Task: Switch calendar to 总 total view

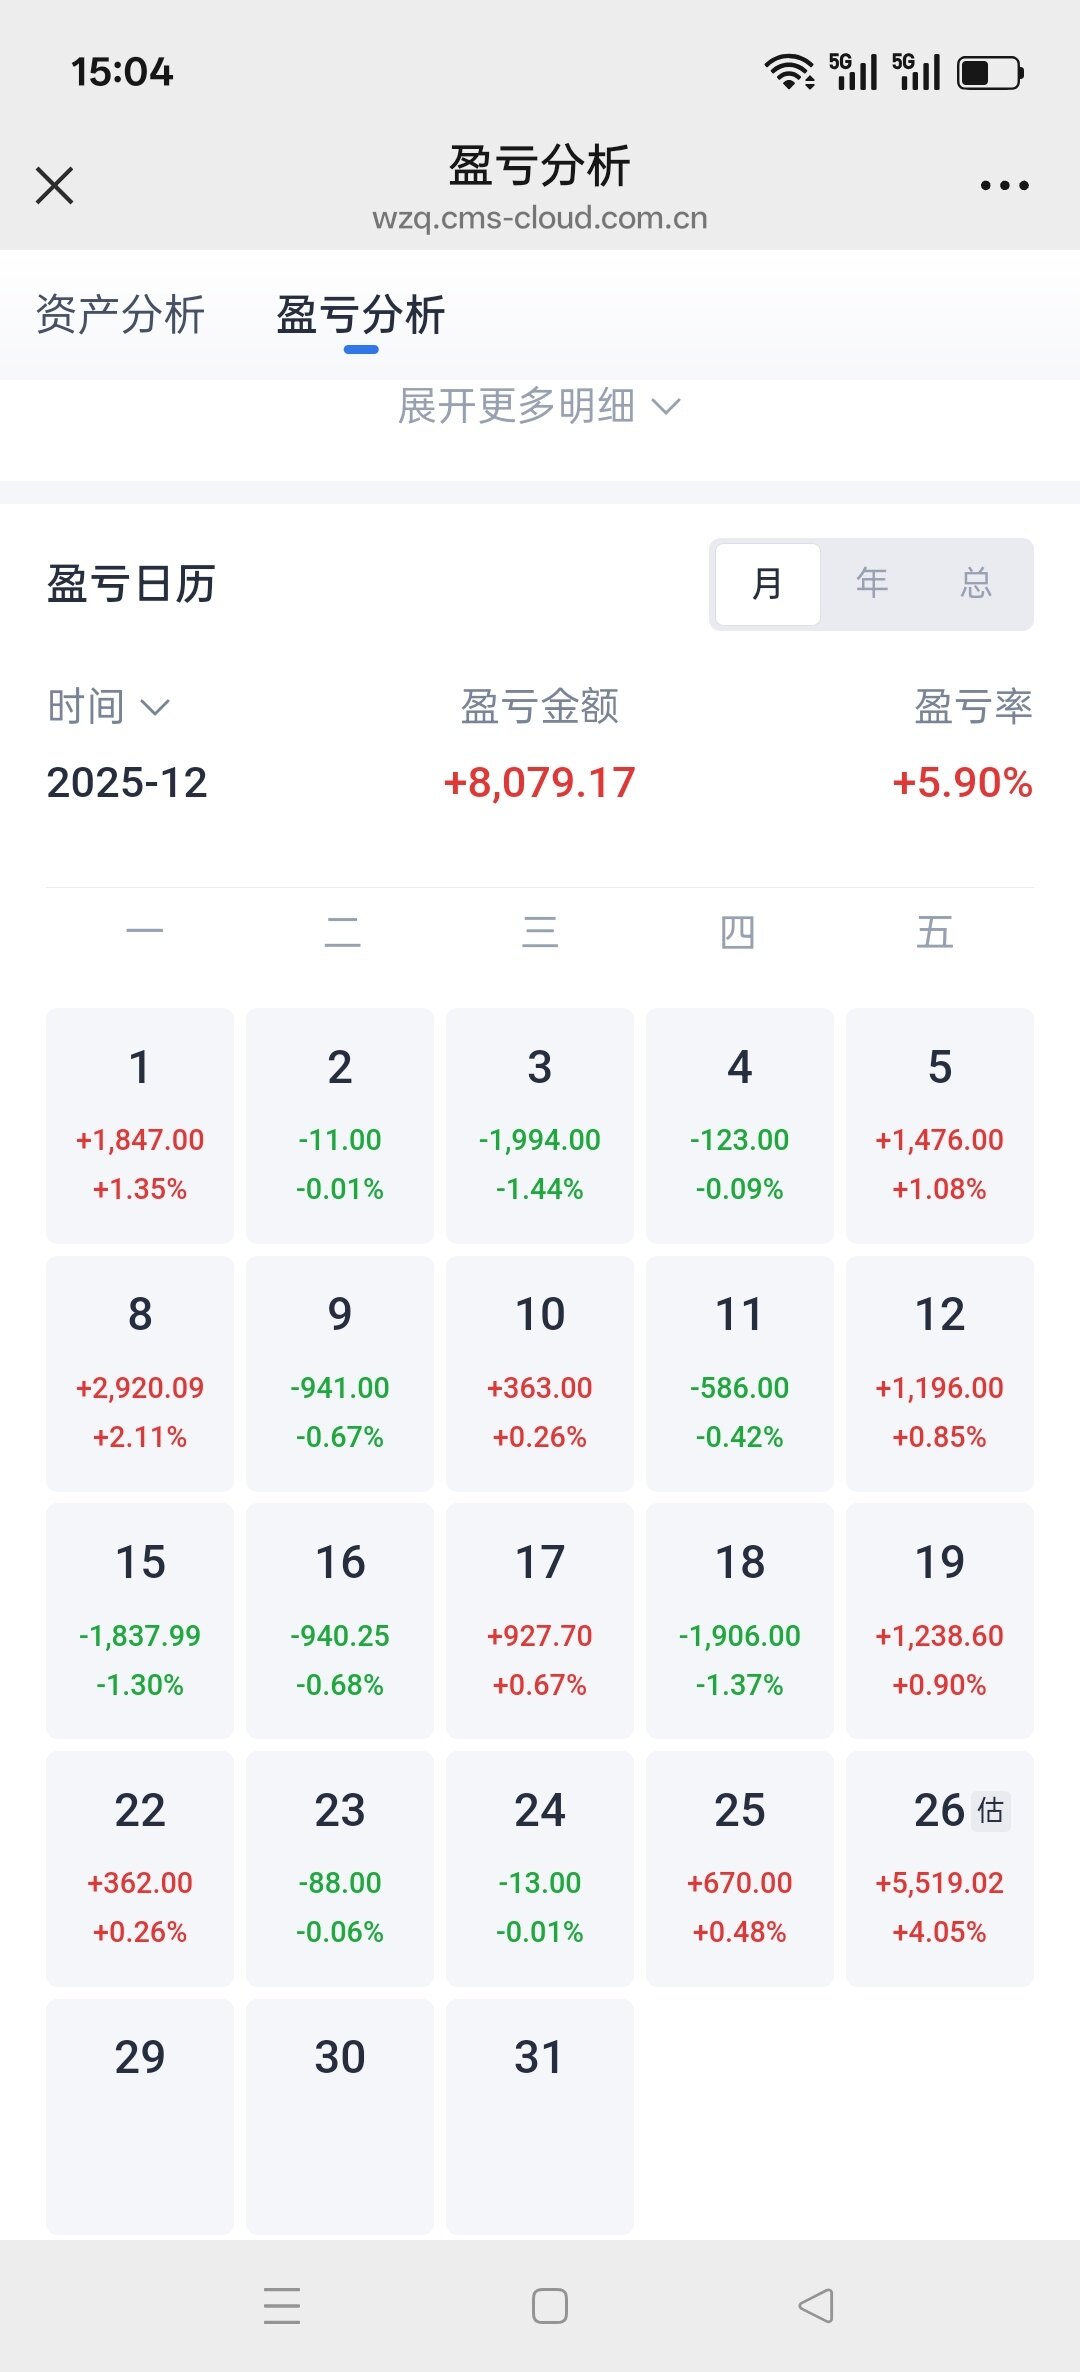Action: click(976, 584)
